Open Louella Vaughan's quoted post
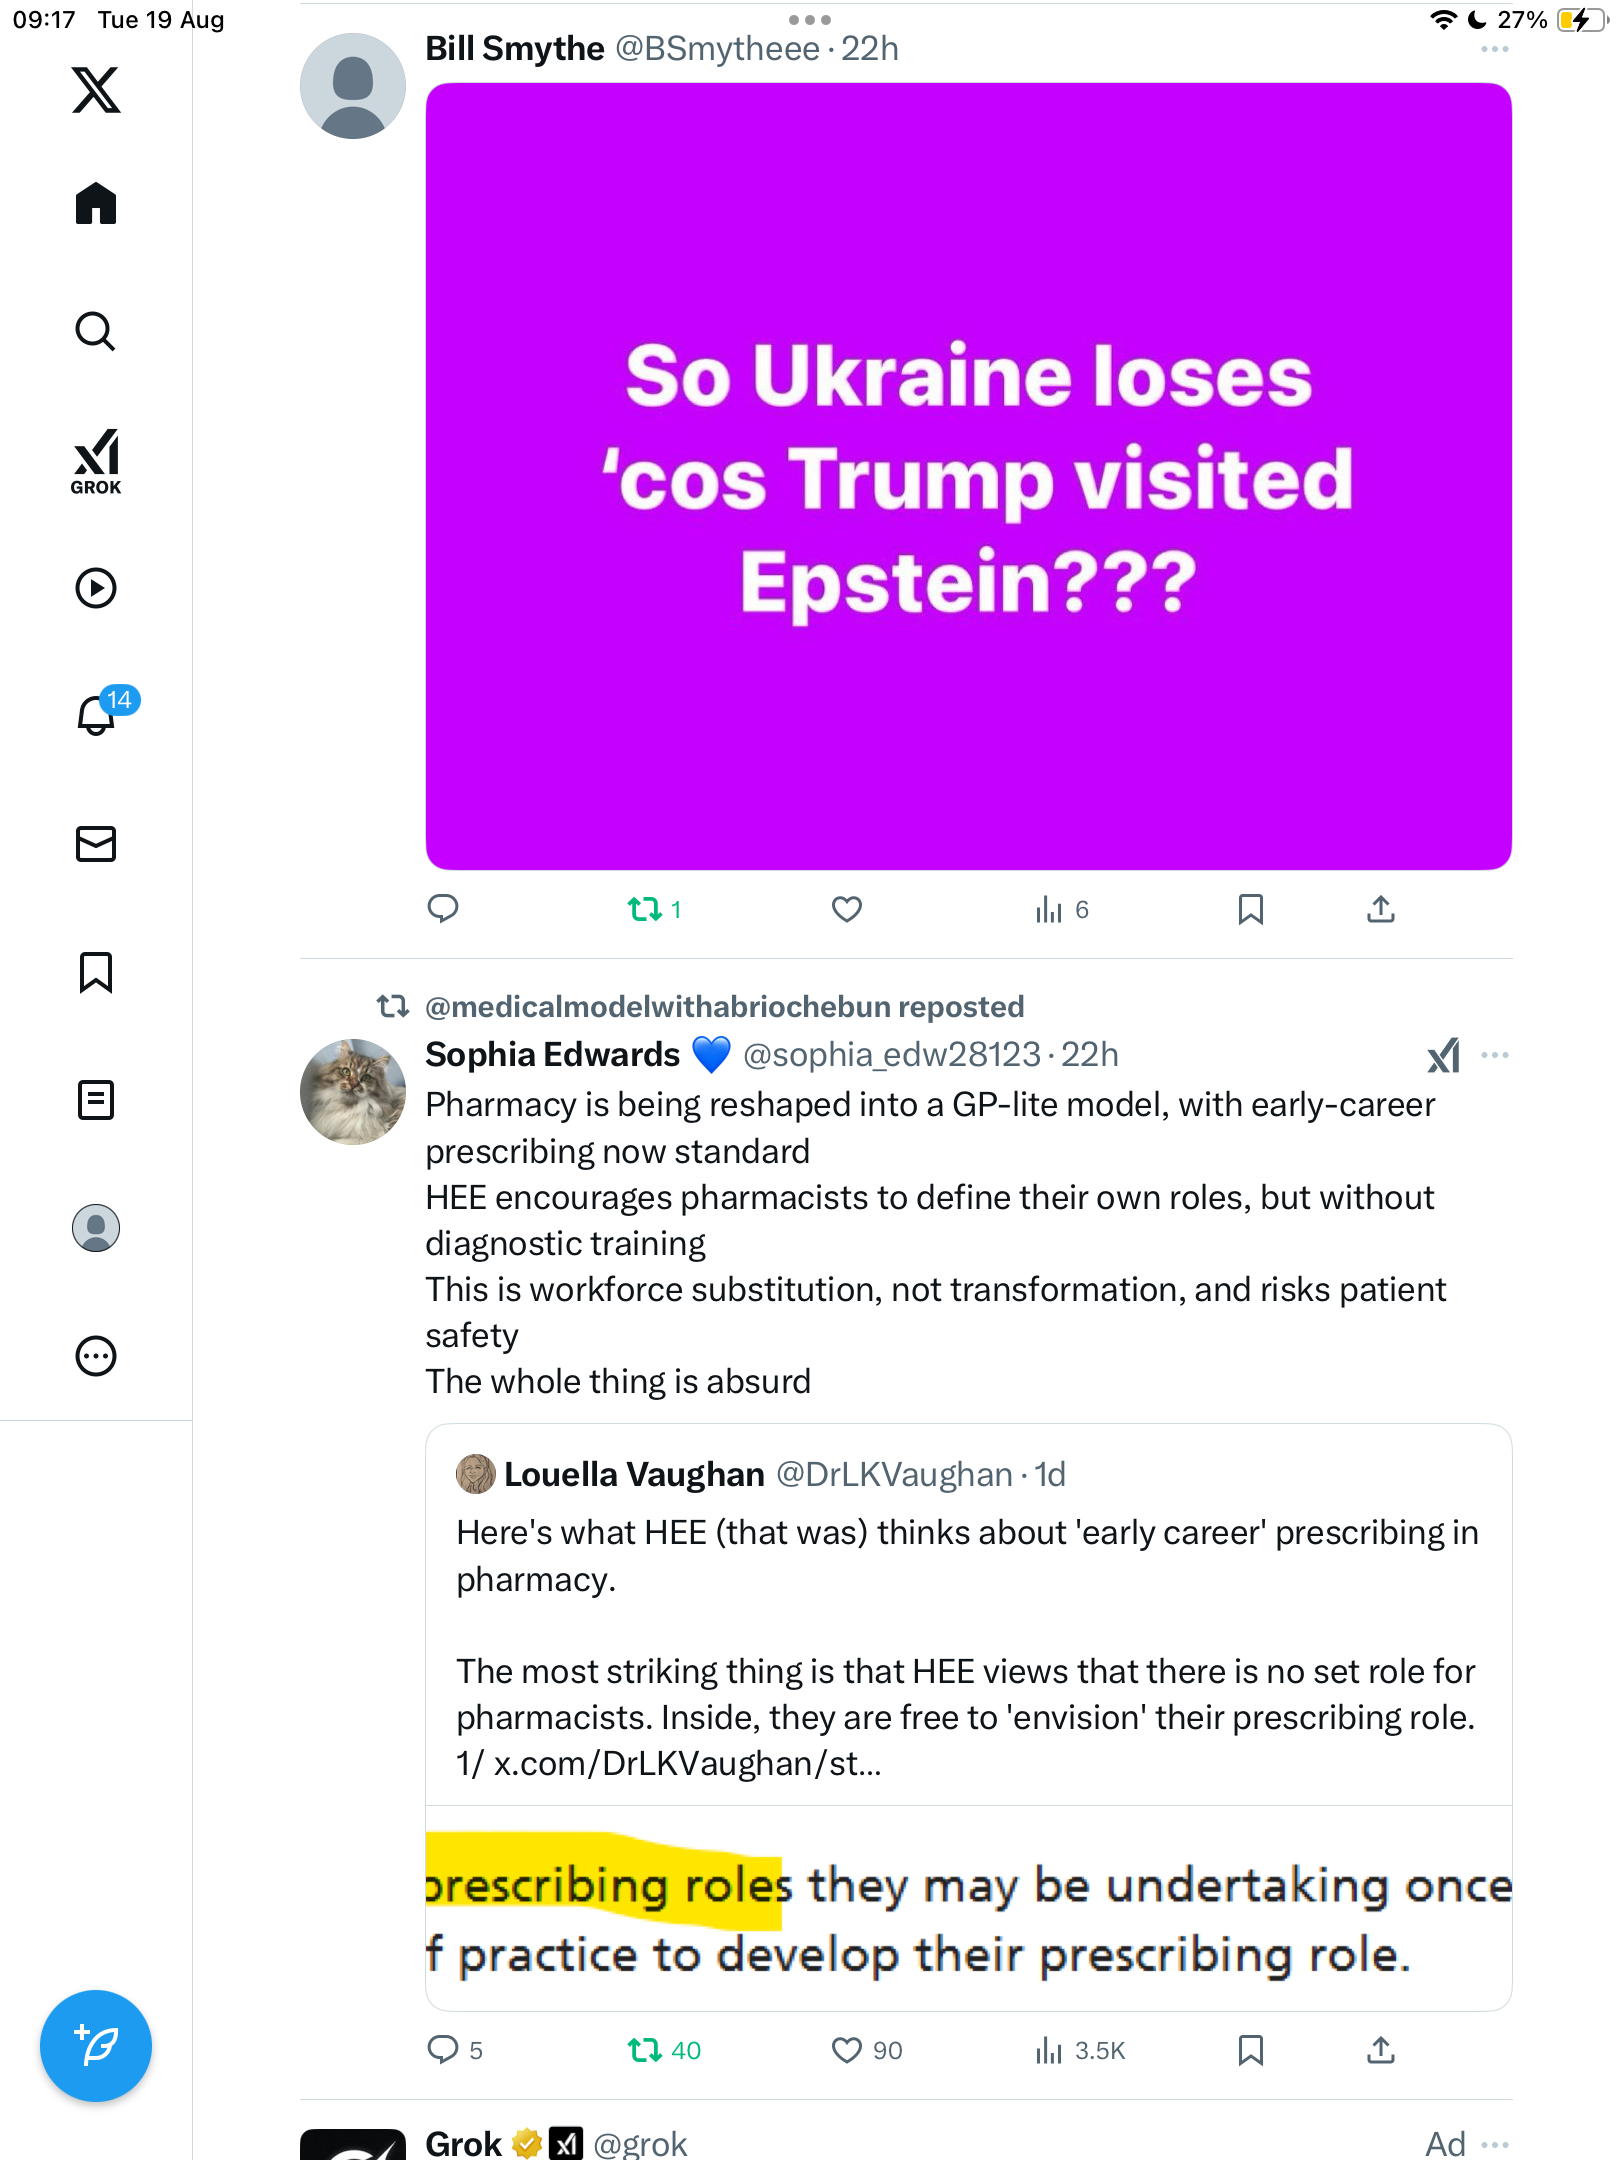The image size is (1620, 2160). 966,1620
